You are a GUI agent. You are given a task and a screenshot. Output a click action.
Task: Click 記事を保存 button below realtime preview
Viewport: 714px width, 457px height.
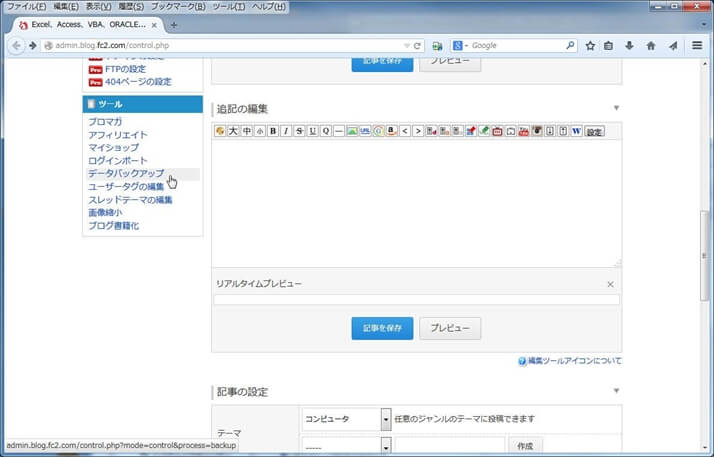[382, 328]
